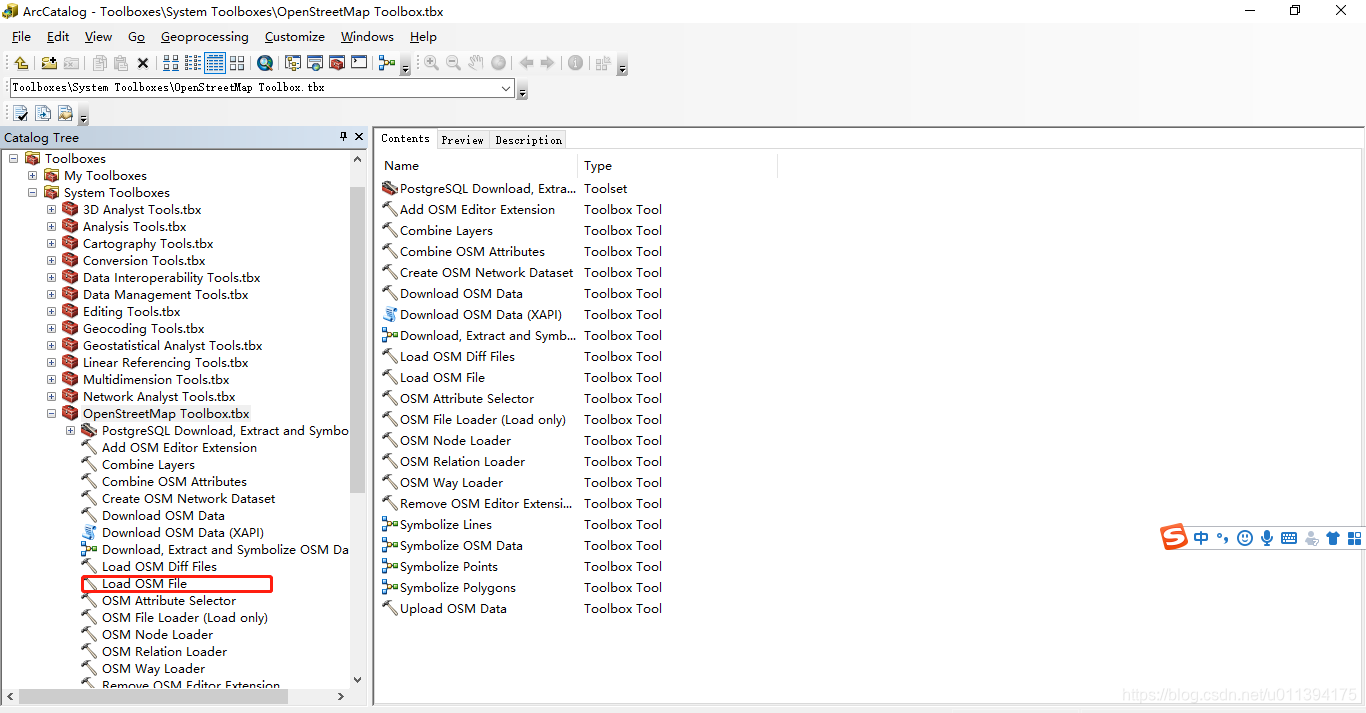
Task: Select Load OSM File in Catalog Tree
Action: click(x=144, y=584)
